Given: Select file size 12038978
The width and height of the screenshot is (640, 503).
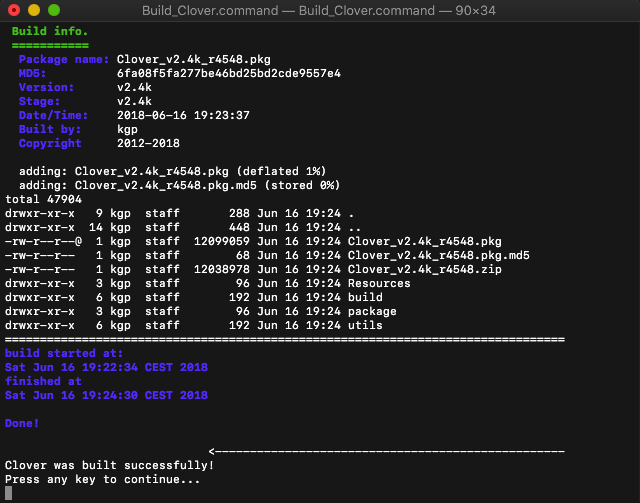Looking at the screenshot, I should tap(221, 269).
